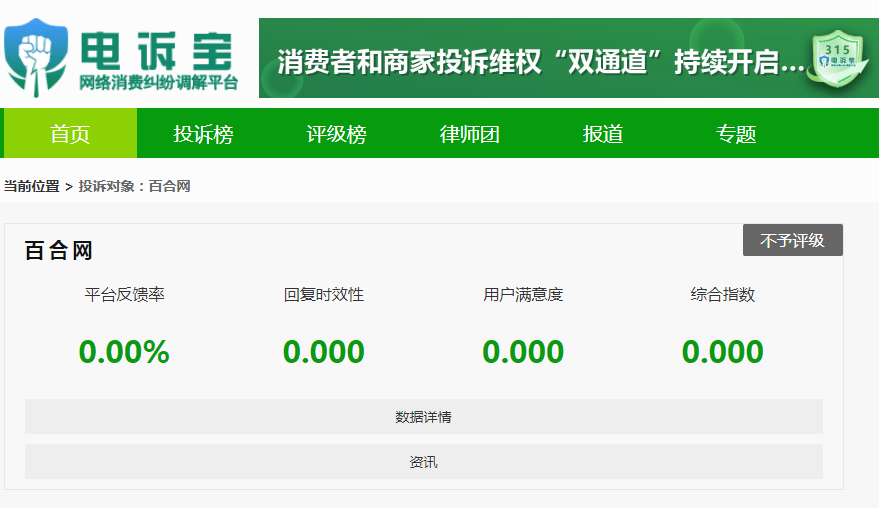Open the 专题 navigation item
Image resolution: width=879 pixels, height=508 pixels.
pos(736,134)
